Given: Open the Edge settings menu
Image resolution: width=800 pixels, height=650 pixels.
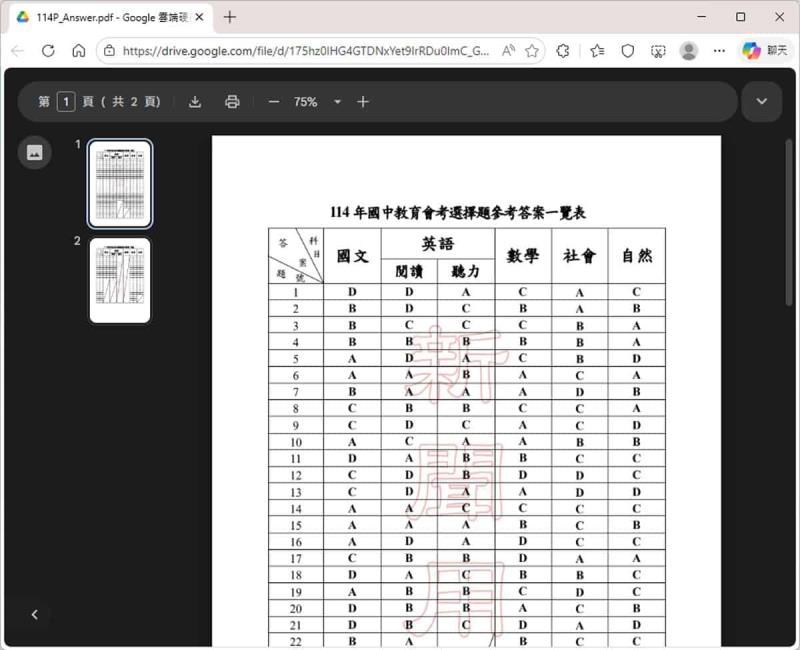Looking at the screenshot, I should tap(719, 50).
